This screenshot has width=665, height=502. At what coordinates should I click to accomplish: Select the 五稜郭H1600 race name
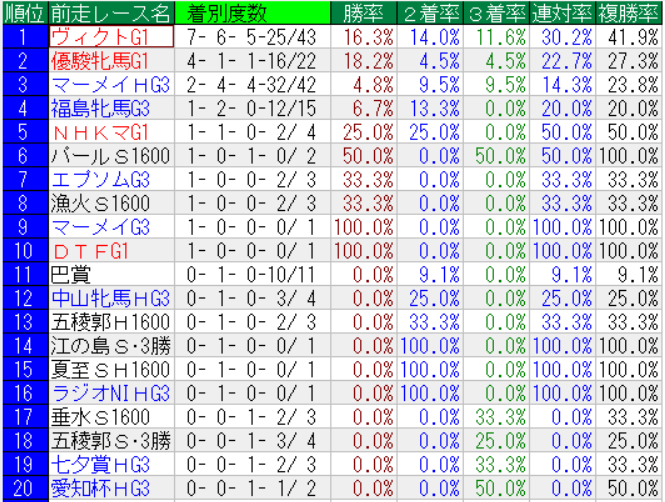pyautogui.click(x=111, y=322)
